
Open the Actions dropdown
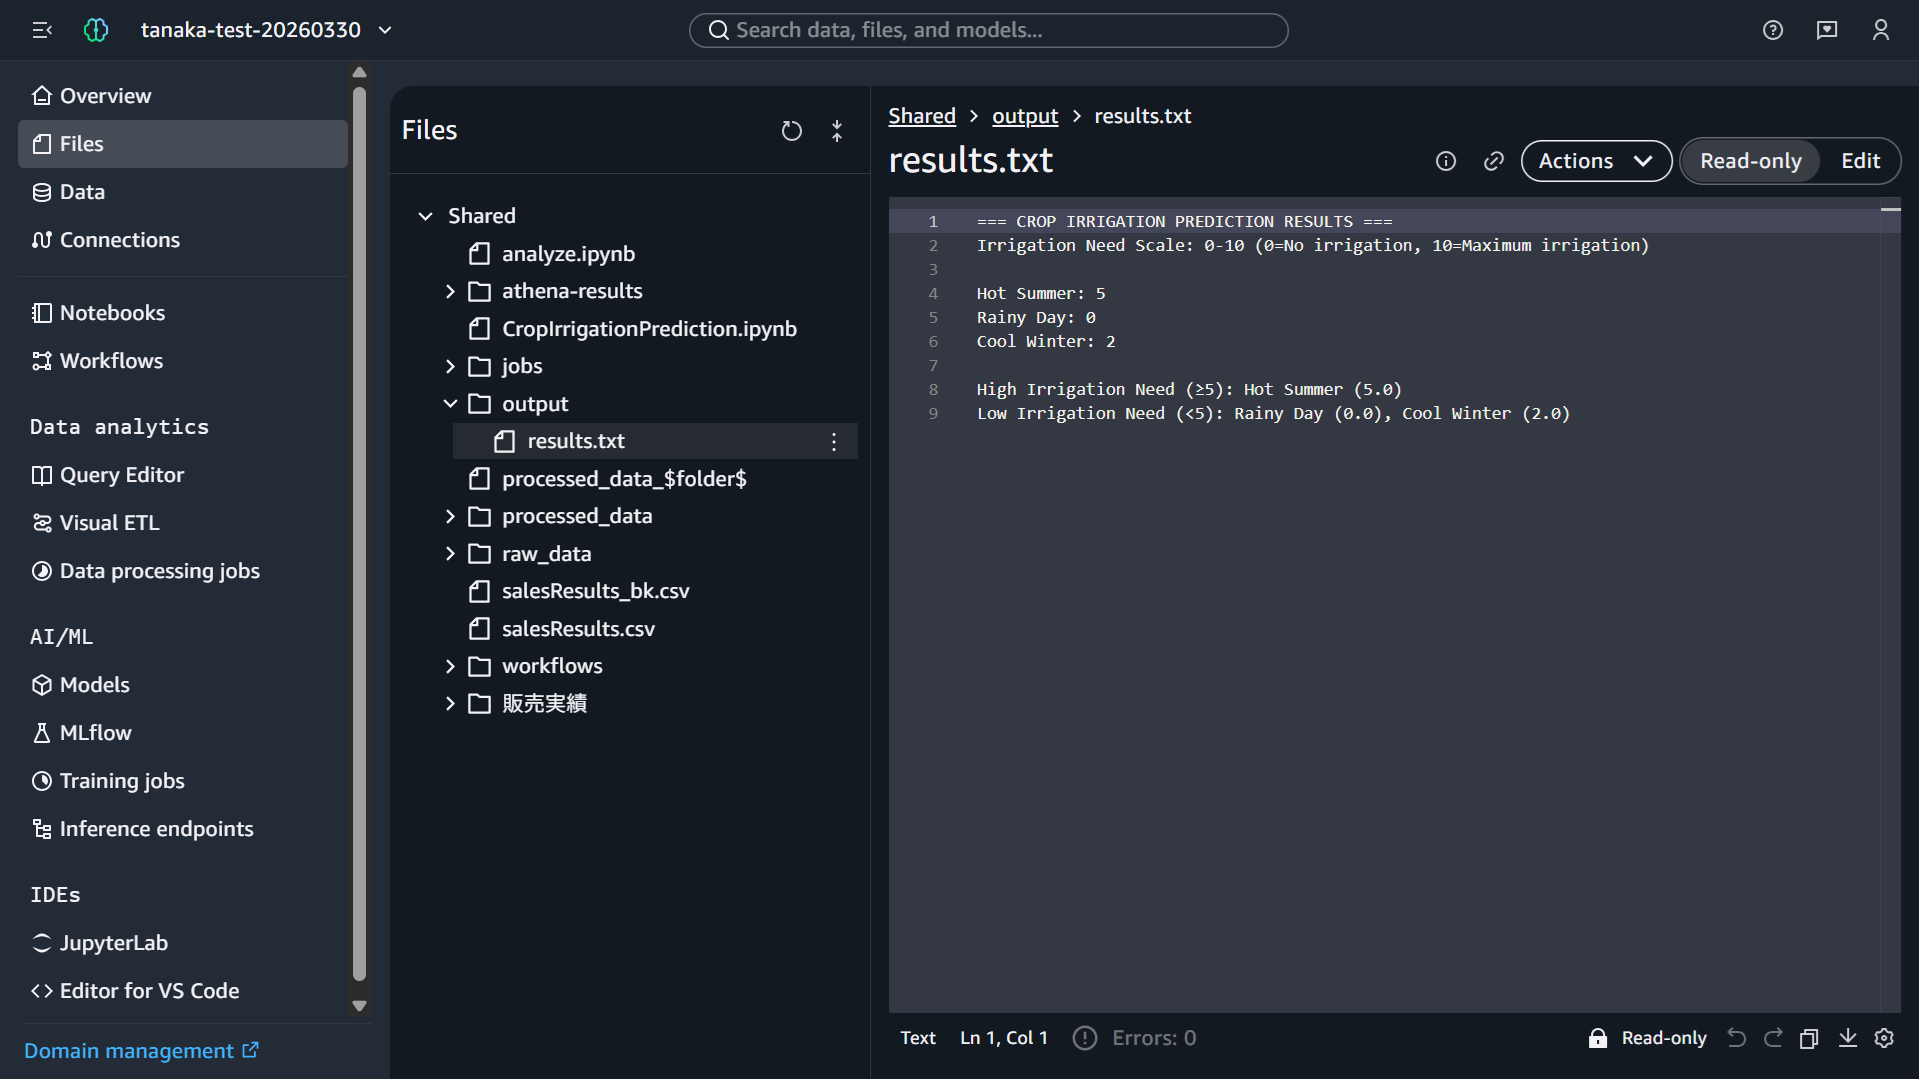(x=1596, y=161)
